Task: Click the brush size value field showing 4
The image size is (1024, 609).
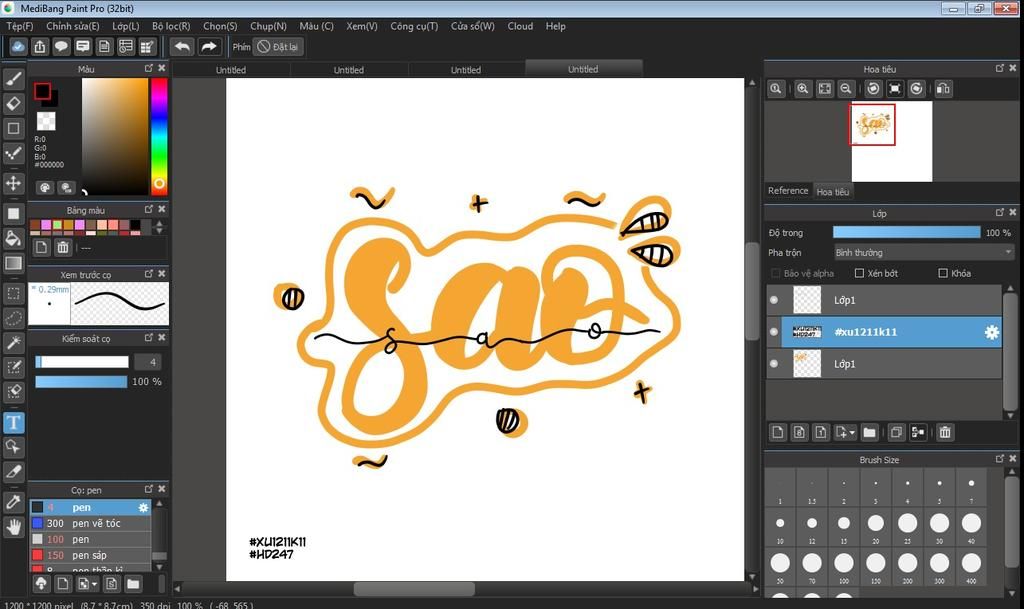Action: click(148, 362)
